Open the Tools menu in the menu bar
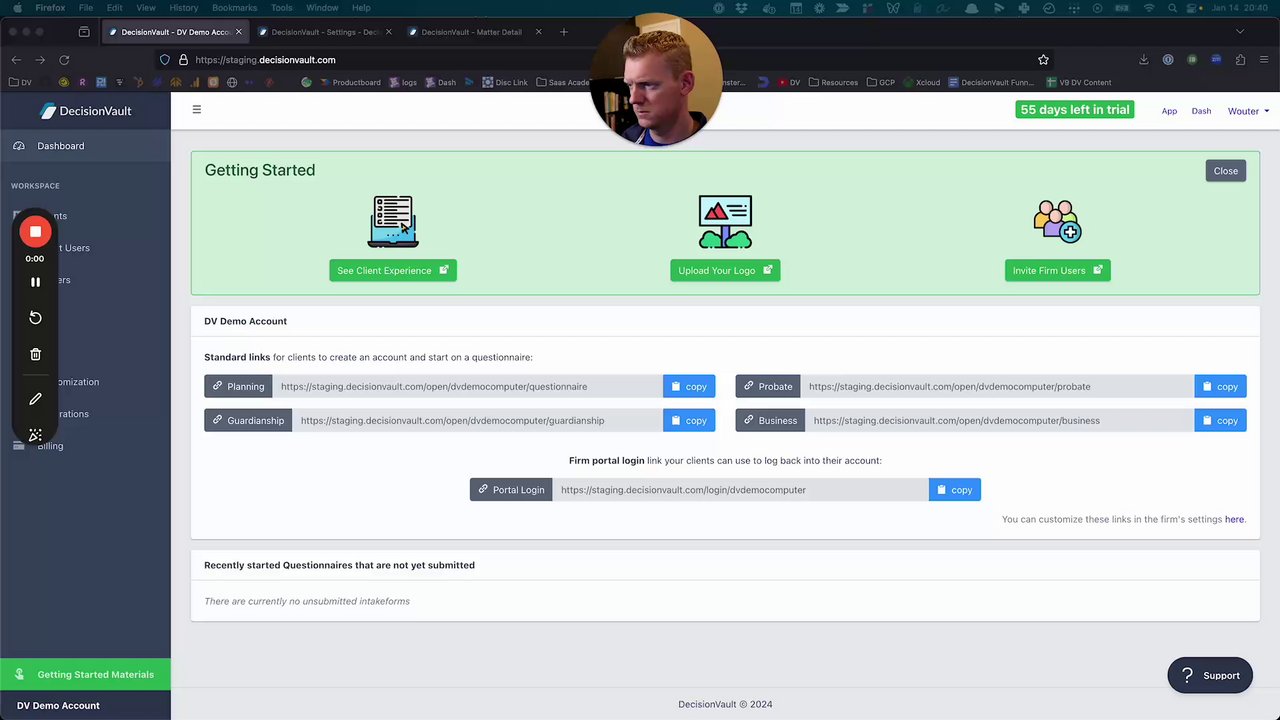This screenshot has height=720, width=1280. point(282,8)
